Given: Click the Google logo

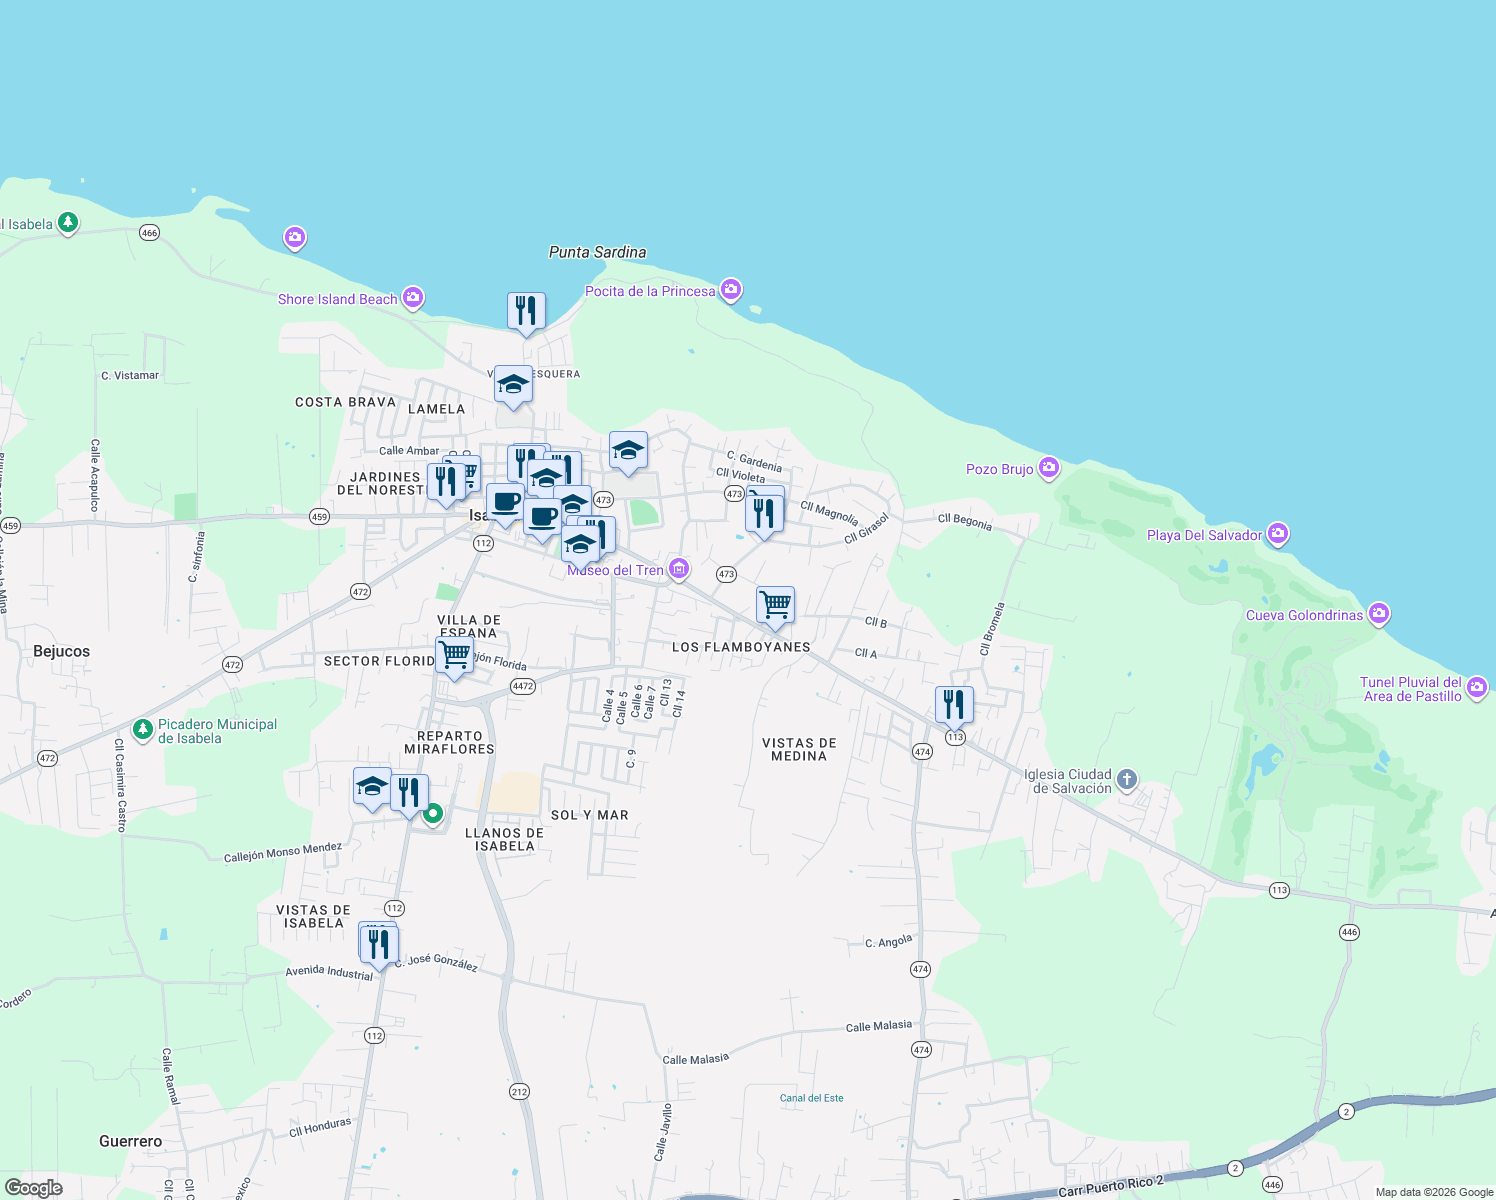Looking at the screenshot, I should point(34,1188).
